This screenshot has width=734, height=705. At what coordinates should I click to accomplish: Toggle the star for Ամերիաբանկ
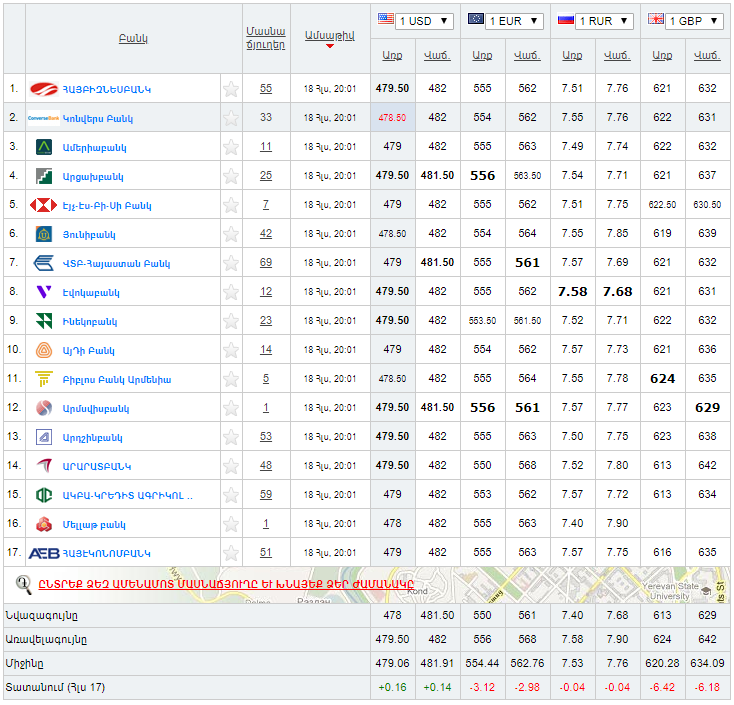(231, 147)
